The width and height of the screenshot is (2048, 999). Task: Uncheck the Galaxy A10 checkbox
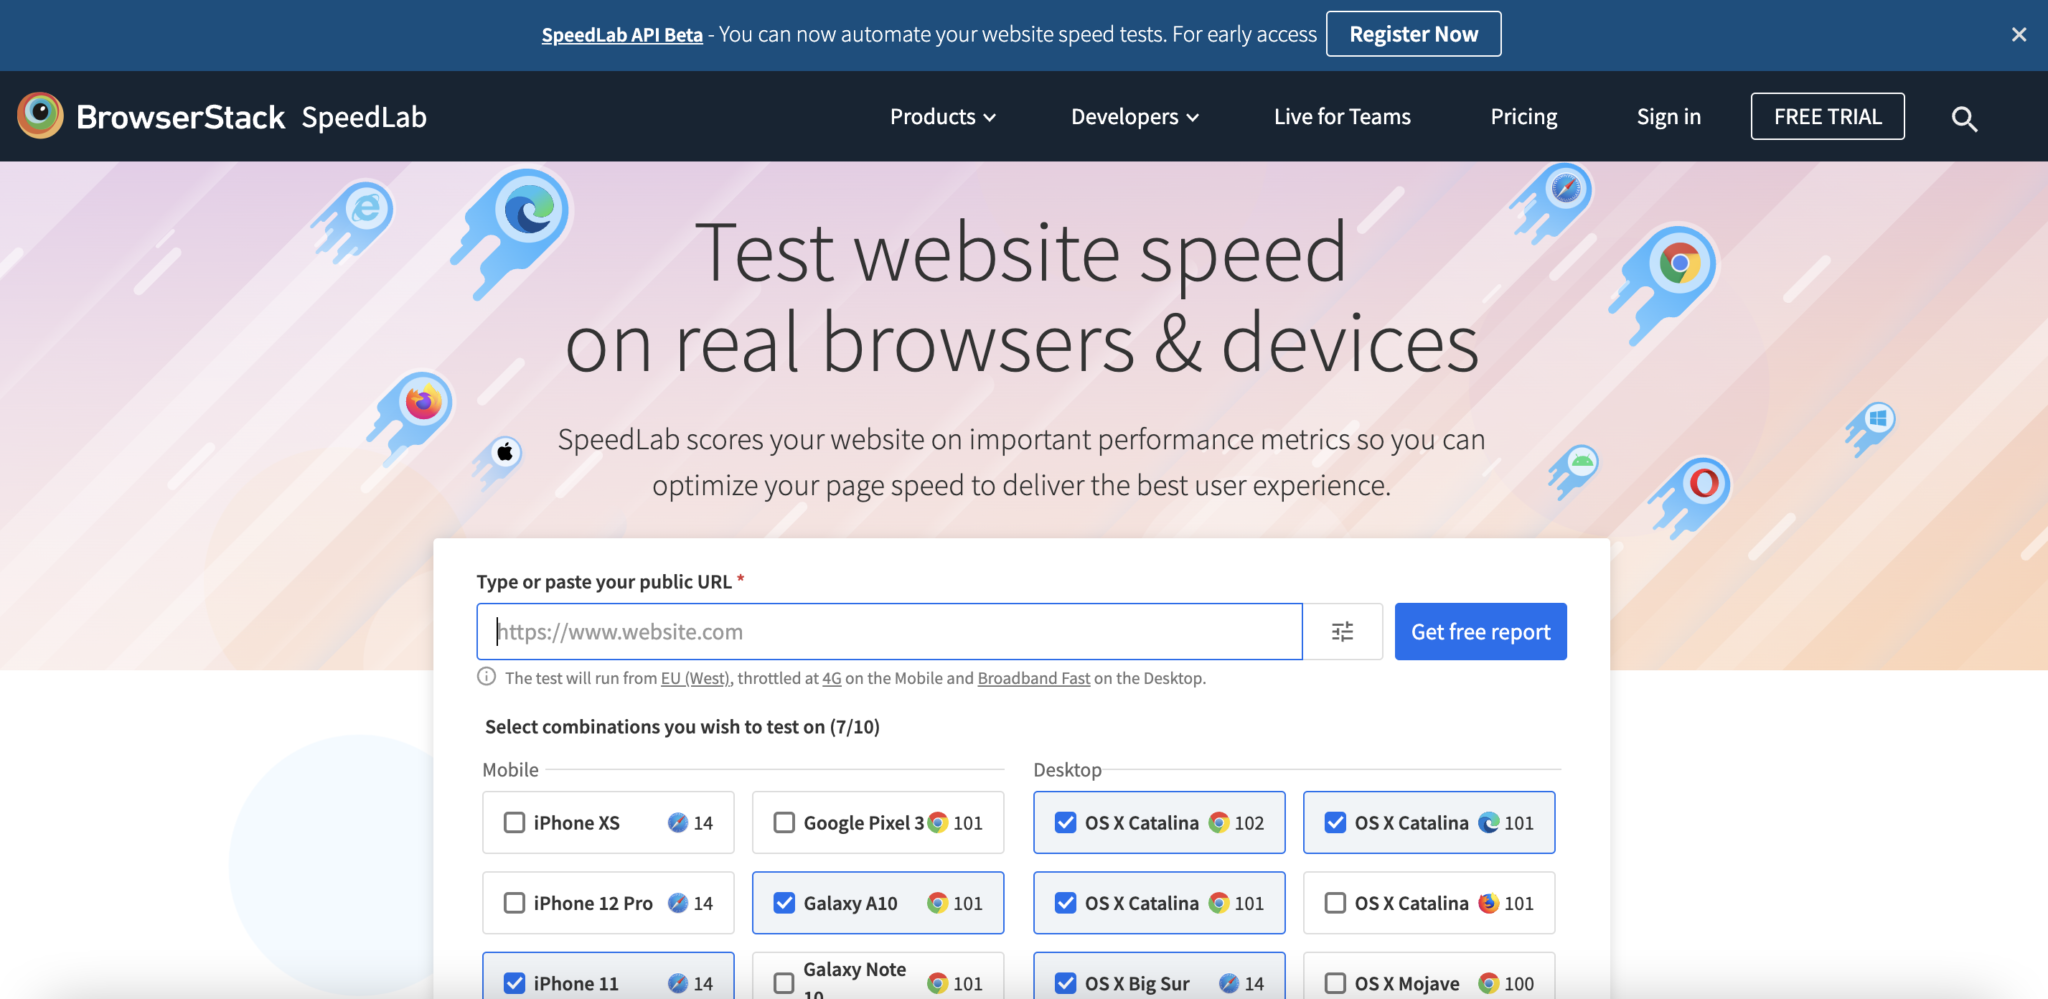pyautogui.click(x=784, y=902)
